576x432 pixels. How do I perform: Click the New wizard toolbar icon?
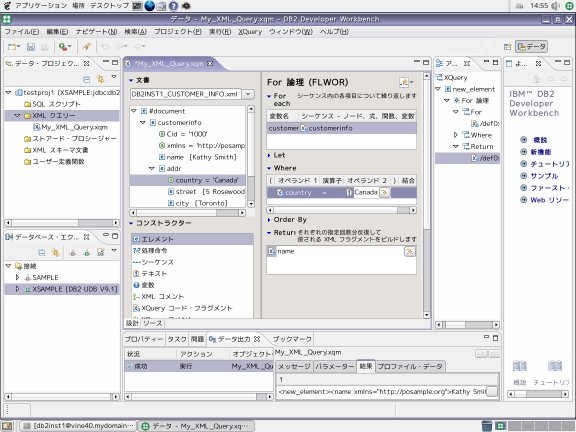(x=14, y=47)
